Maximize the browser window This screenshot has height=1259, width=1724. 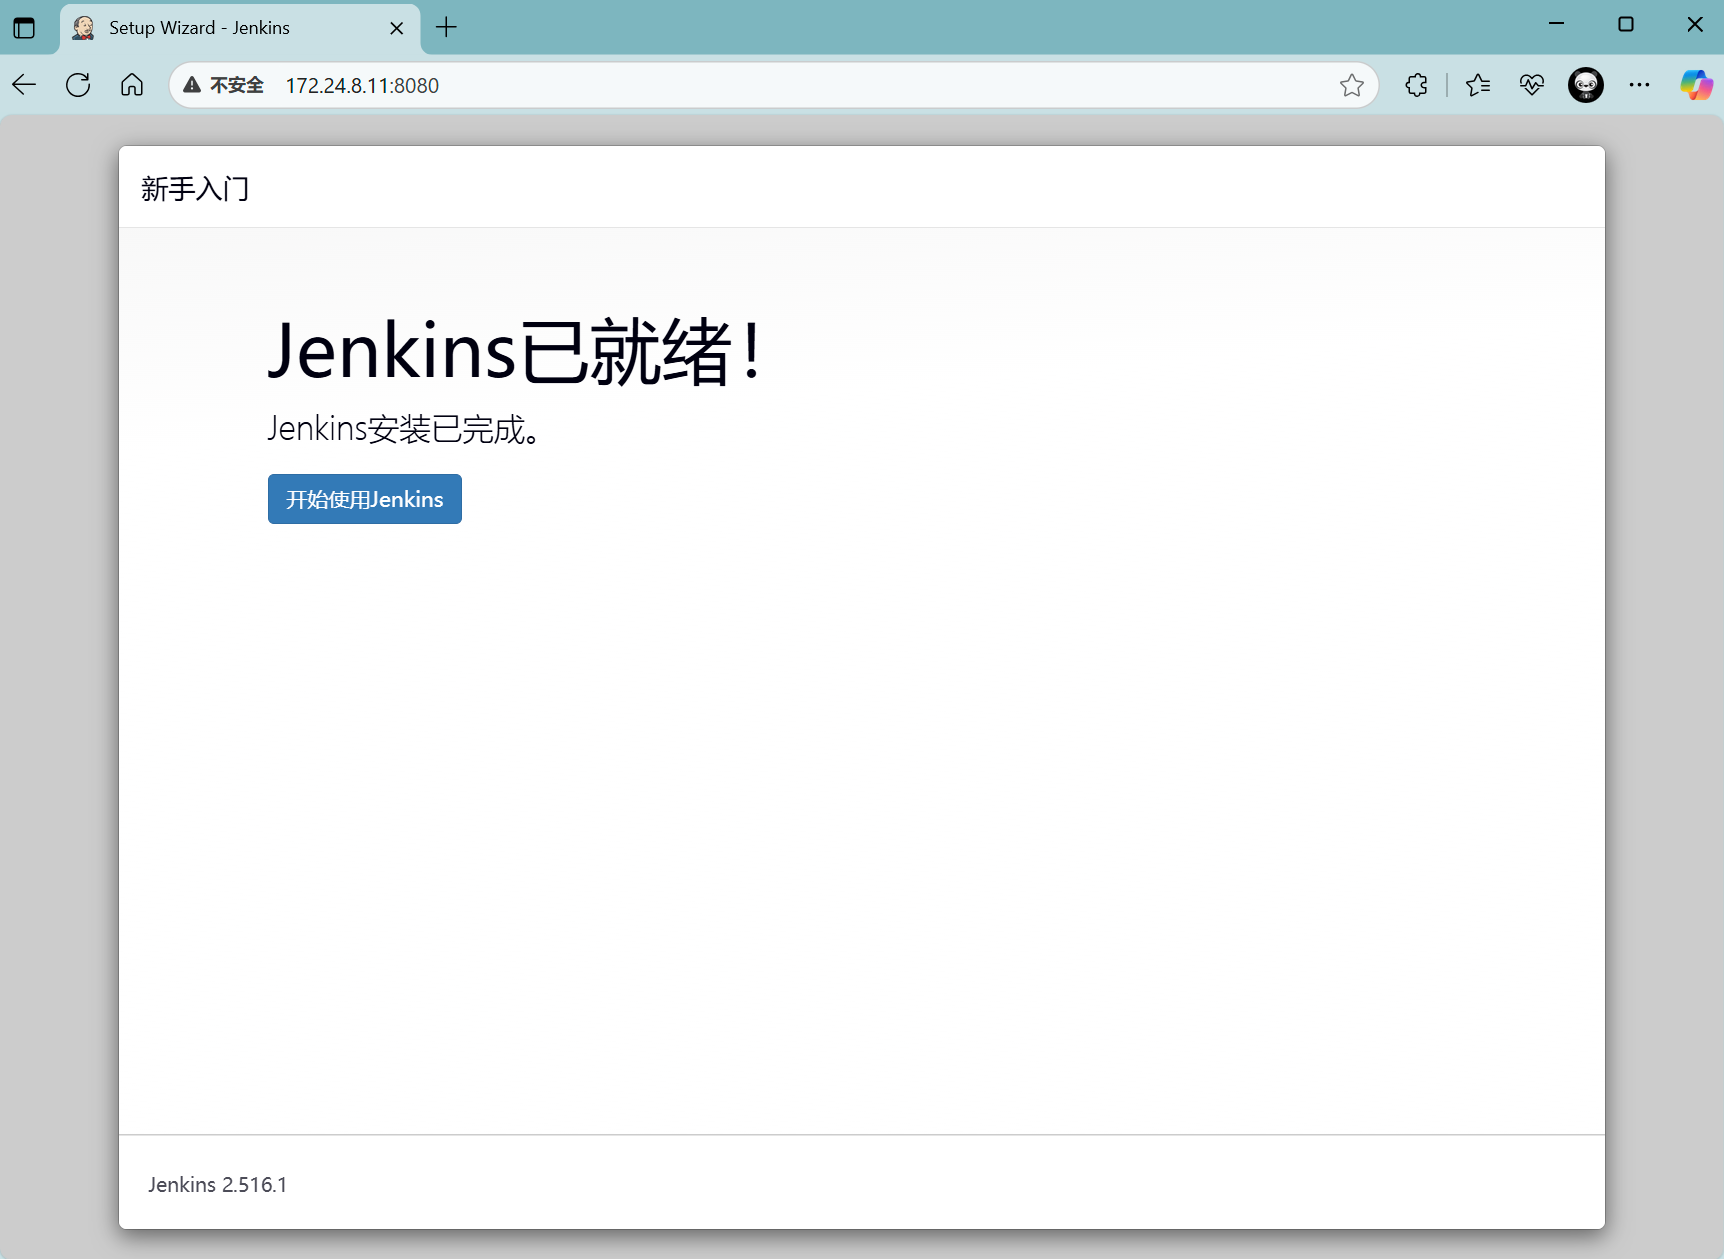coord(1626,24)
